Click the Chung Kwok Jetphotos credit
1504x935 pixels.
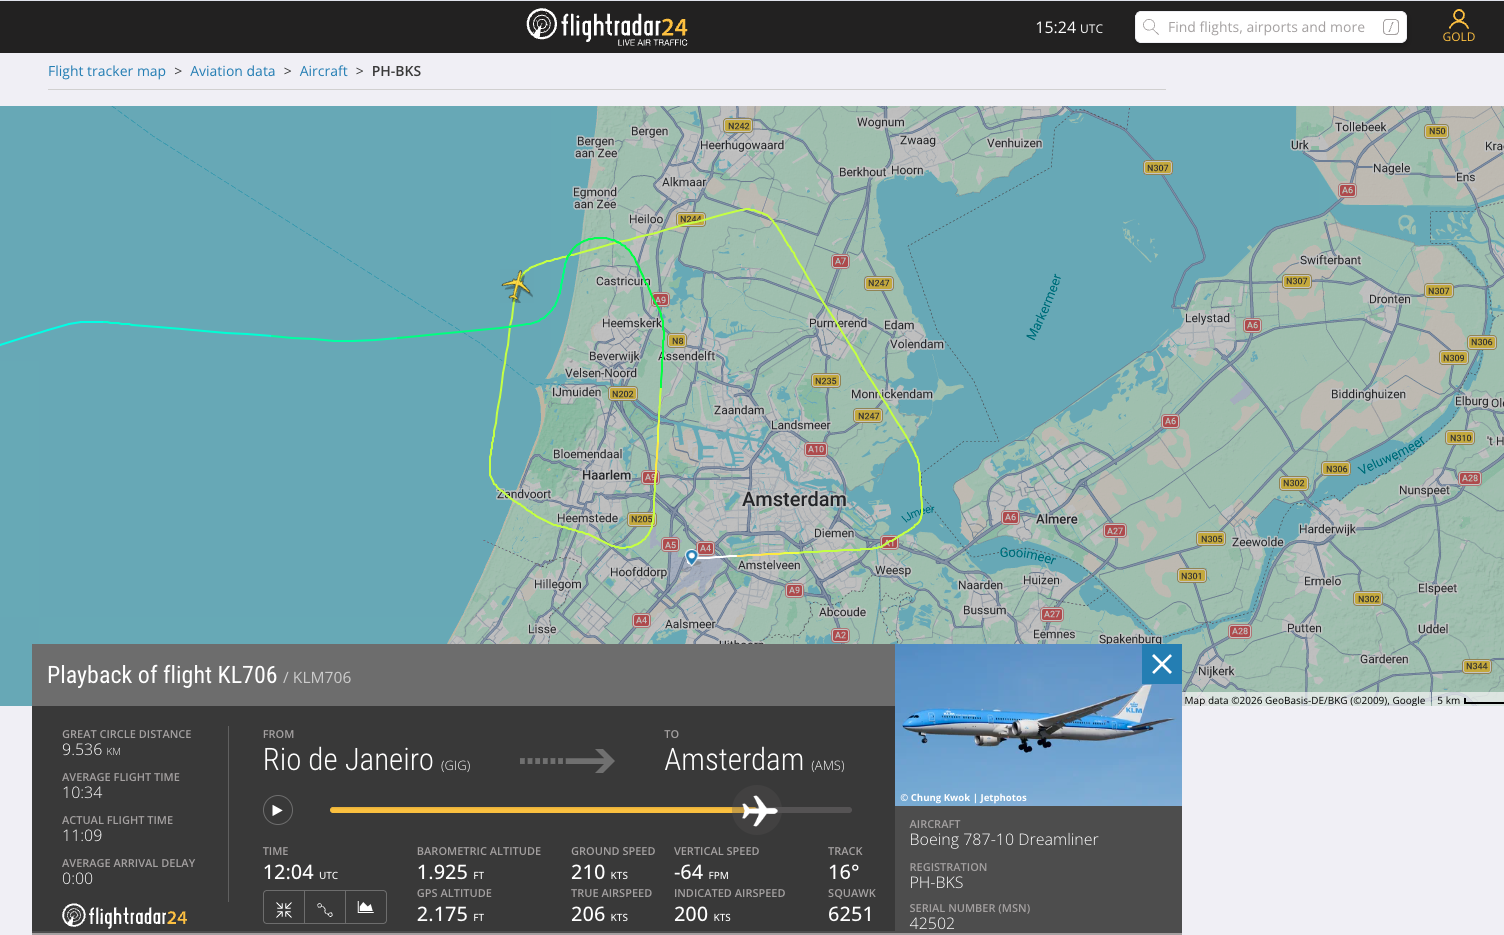(x=963, y=798)
